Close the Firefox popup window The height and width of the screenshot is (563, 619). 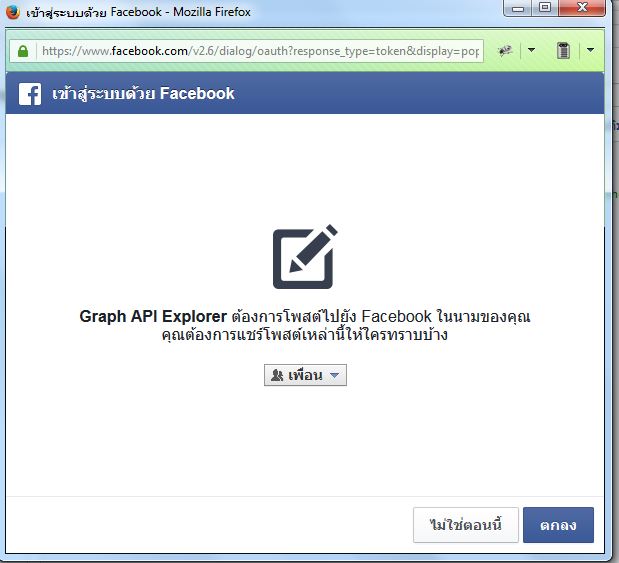[582, 8]
